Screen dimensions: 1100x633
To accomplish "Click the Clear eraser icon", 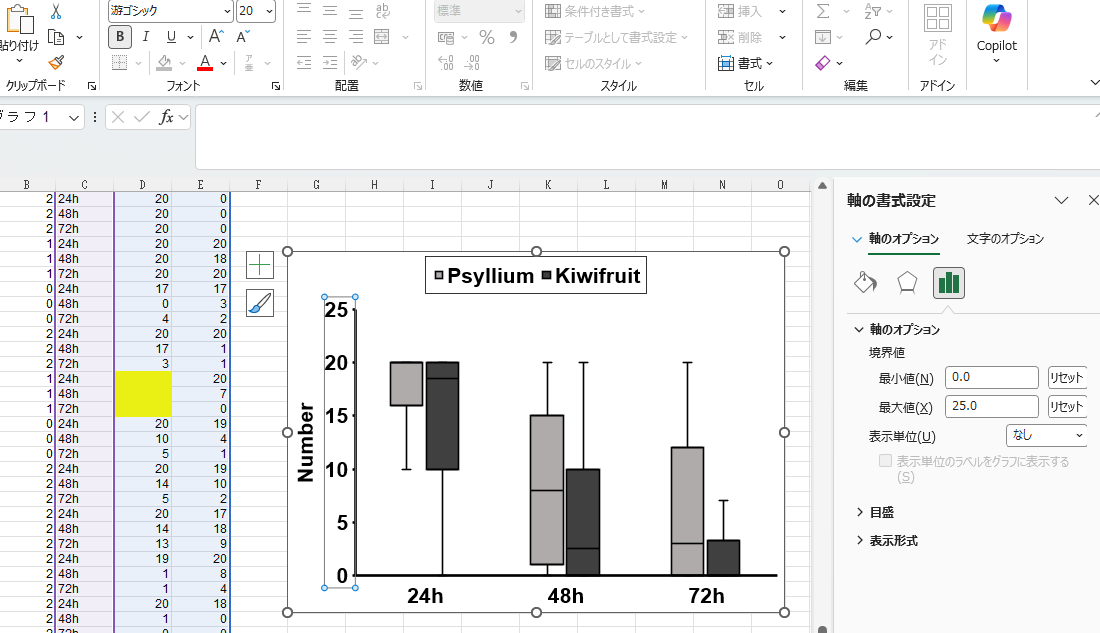I will [x=823, y=63].
